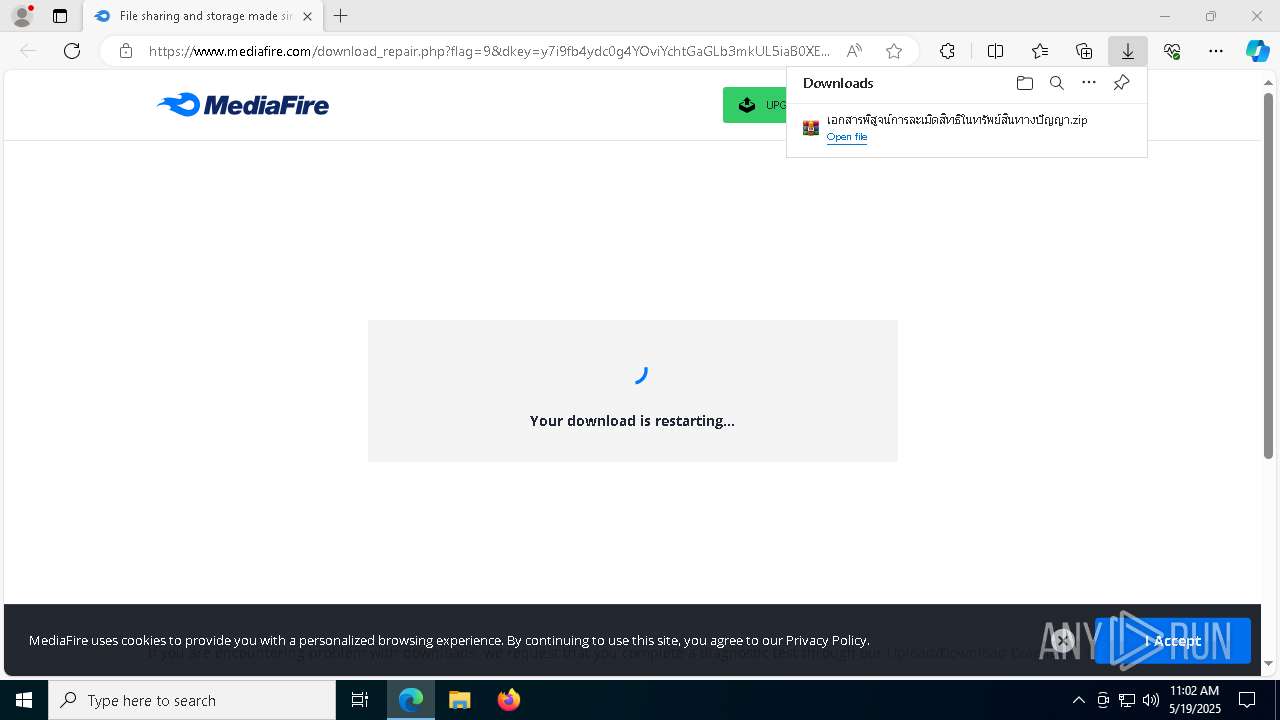Open Task View on taskbar
The width and height of the screenshot is (1280, 720).
pyautogui.click(x=360, y=700)
